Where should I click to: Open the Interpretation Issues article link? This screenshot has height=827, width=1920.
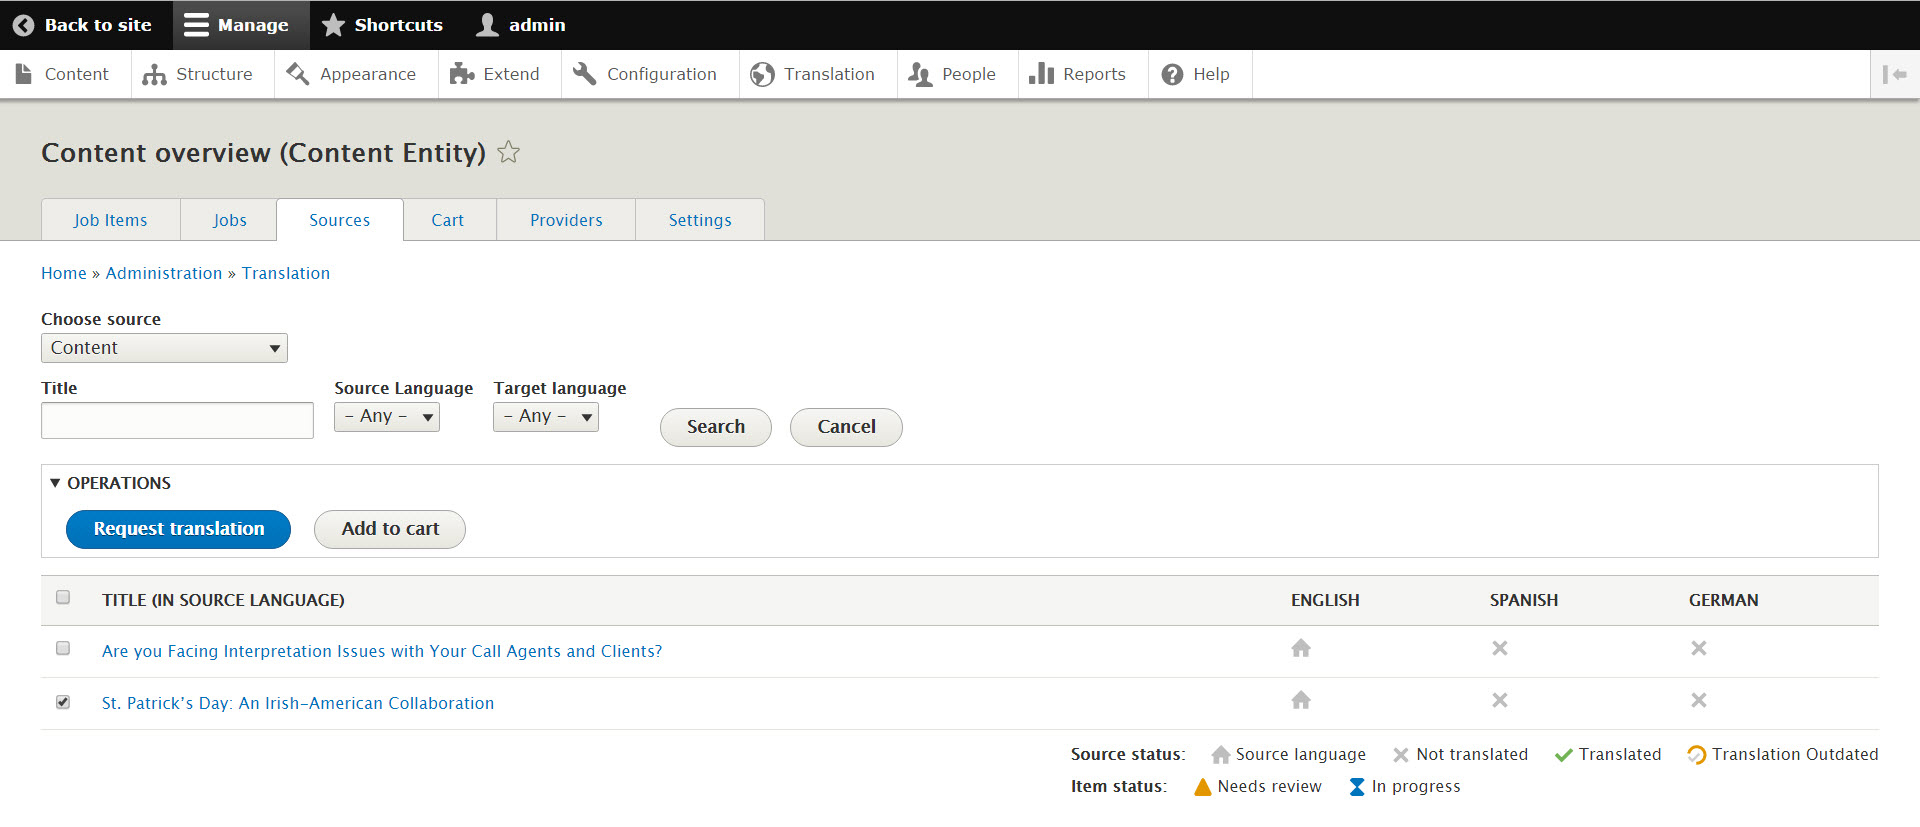(x=382, y=651)
